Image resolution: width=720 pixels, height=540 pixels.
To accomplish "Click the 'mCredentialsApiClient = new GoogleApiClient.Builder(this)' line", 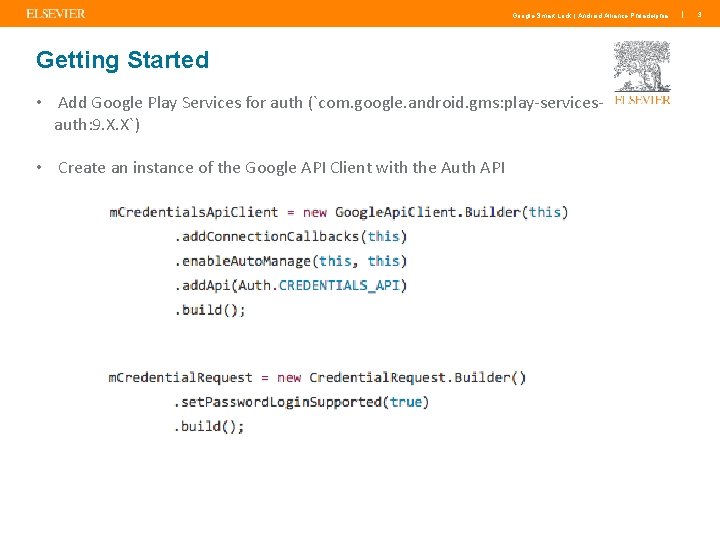I will point(339,213).
